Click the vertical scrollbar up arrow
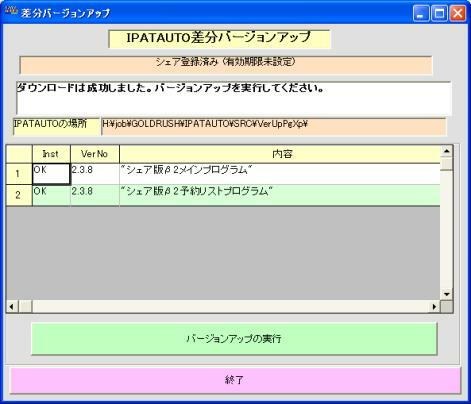471x404 pixels. [x=446, y=151]
